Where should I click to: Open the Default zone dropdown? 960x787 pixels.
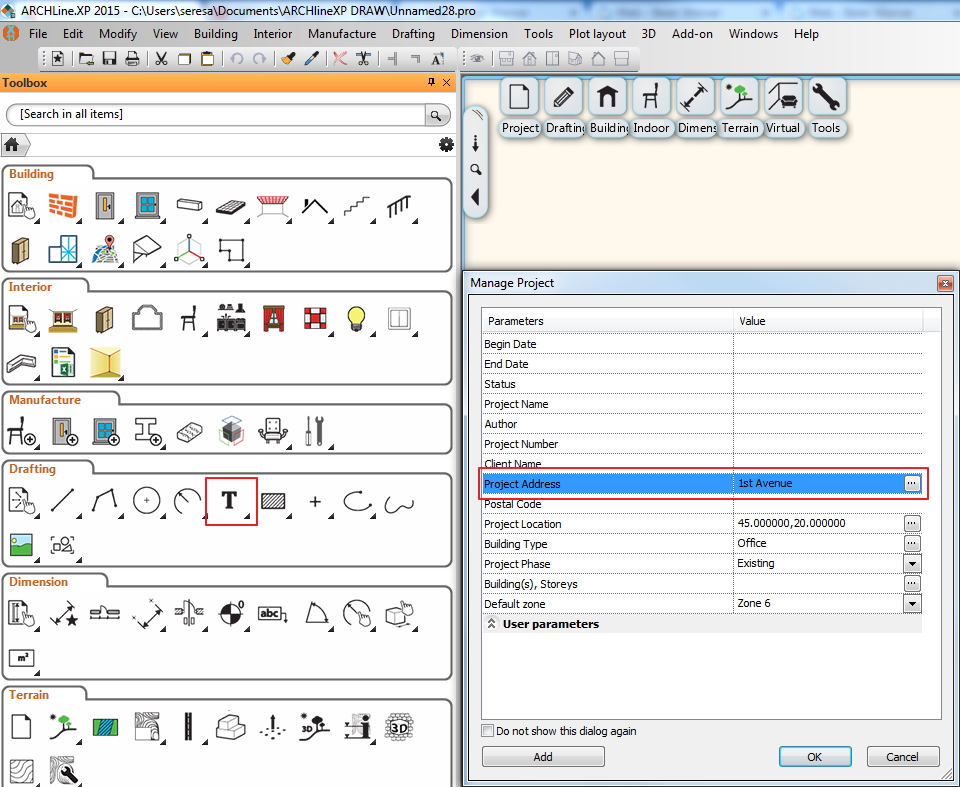point(912,604)
